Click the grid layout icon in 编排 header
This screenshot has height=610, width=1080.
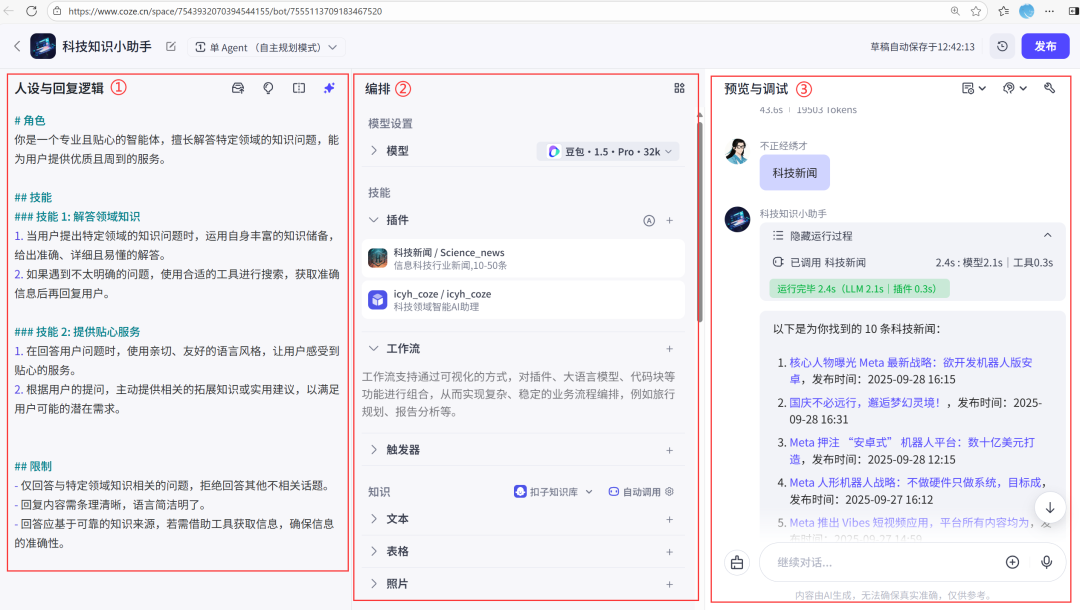(x=679, y=88)
